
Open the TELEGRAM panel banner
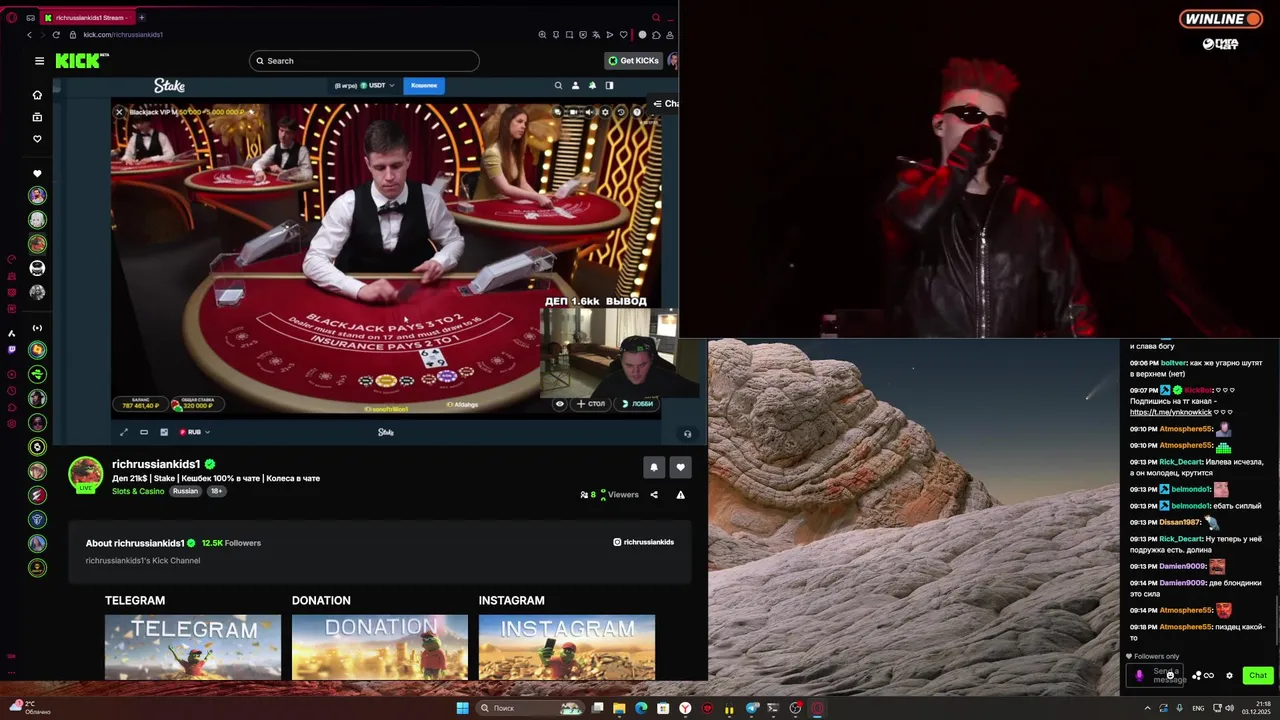coord(193,647)
